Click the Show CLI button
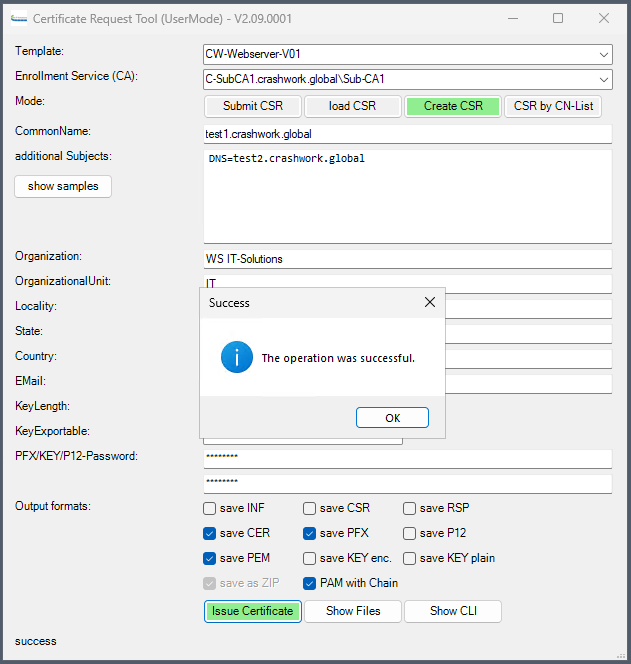This screenshot has width=631, height=664. [x=453, y=611]
